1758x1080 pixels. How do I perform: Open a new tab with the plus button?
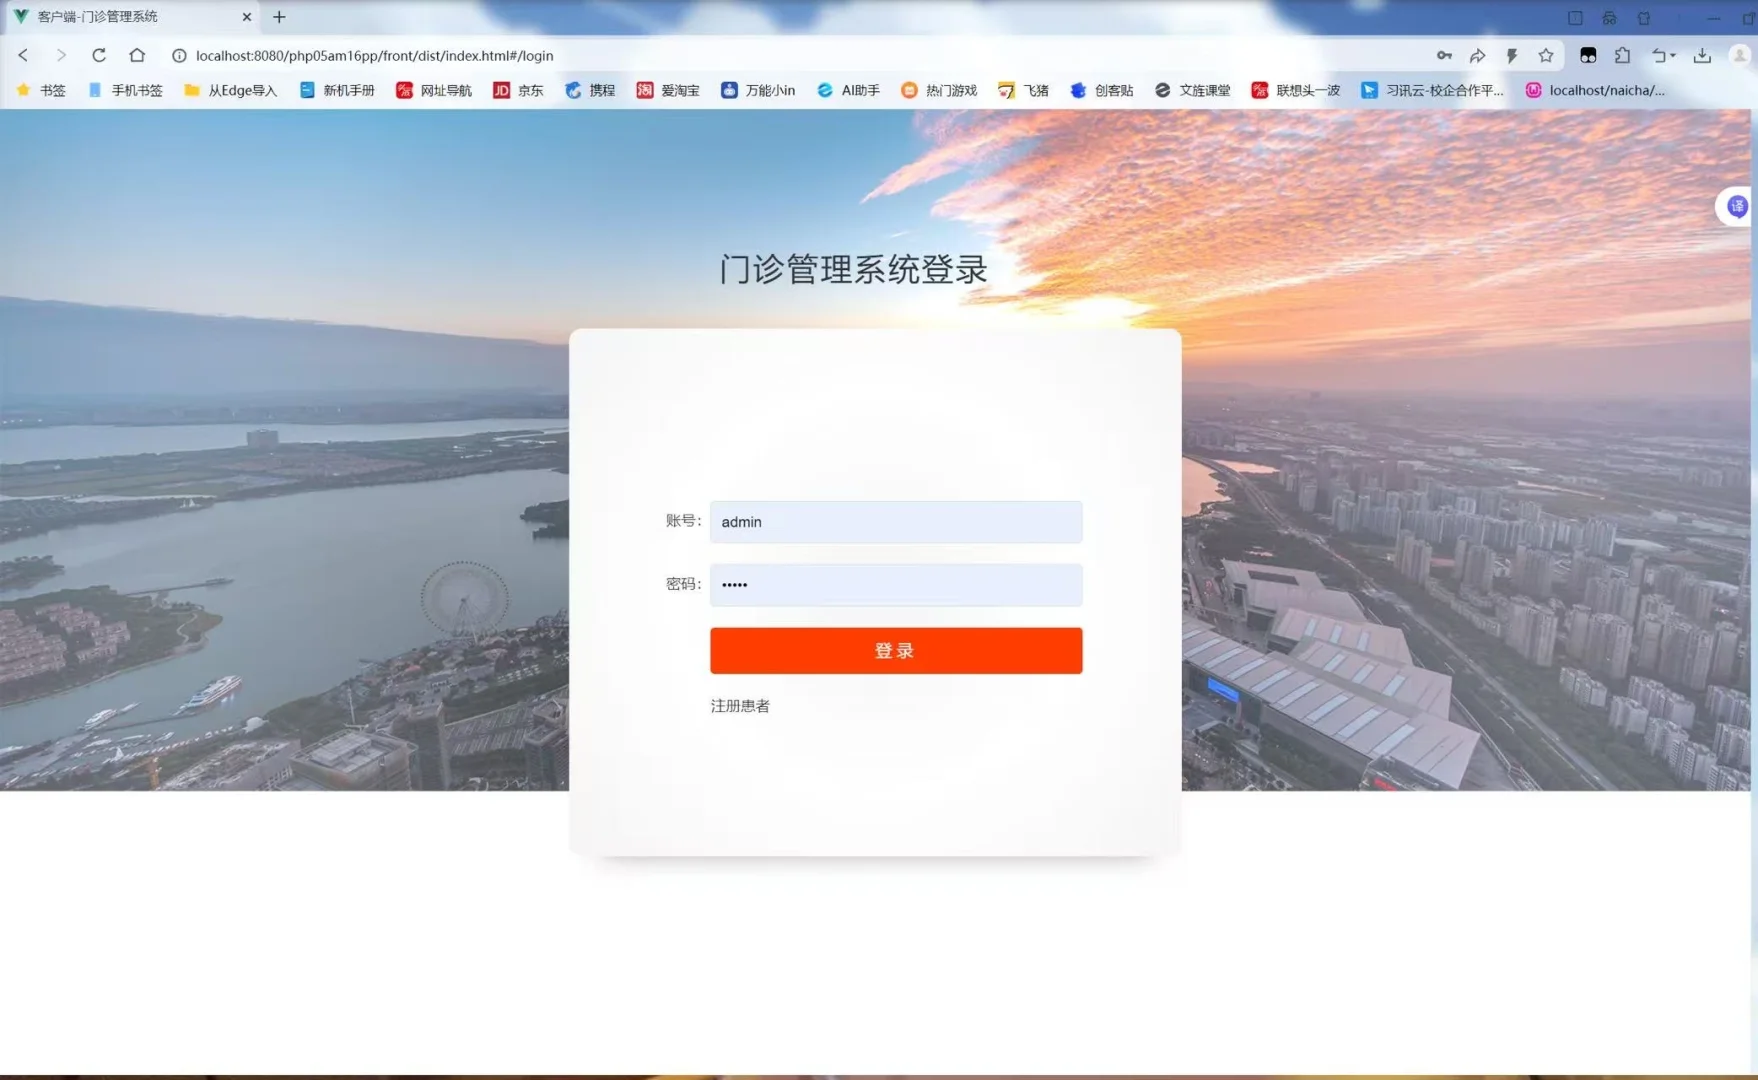tap(279, 17)
